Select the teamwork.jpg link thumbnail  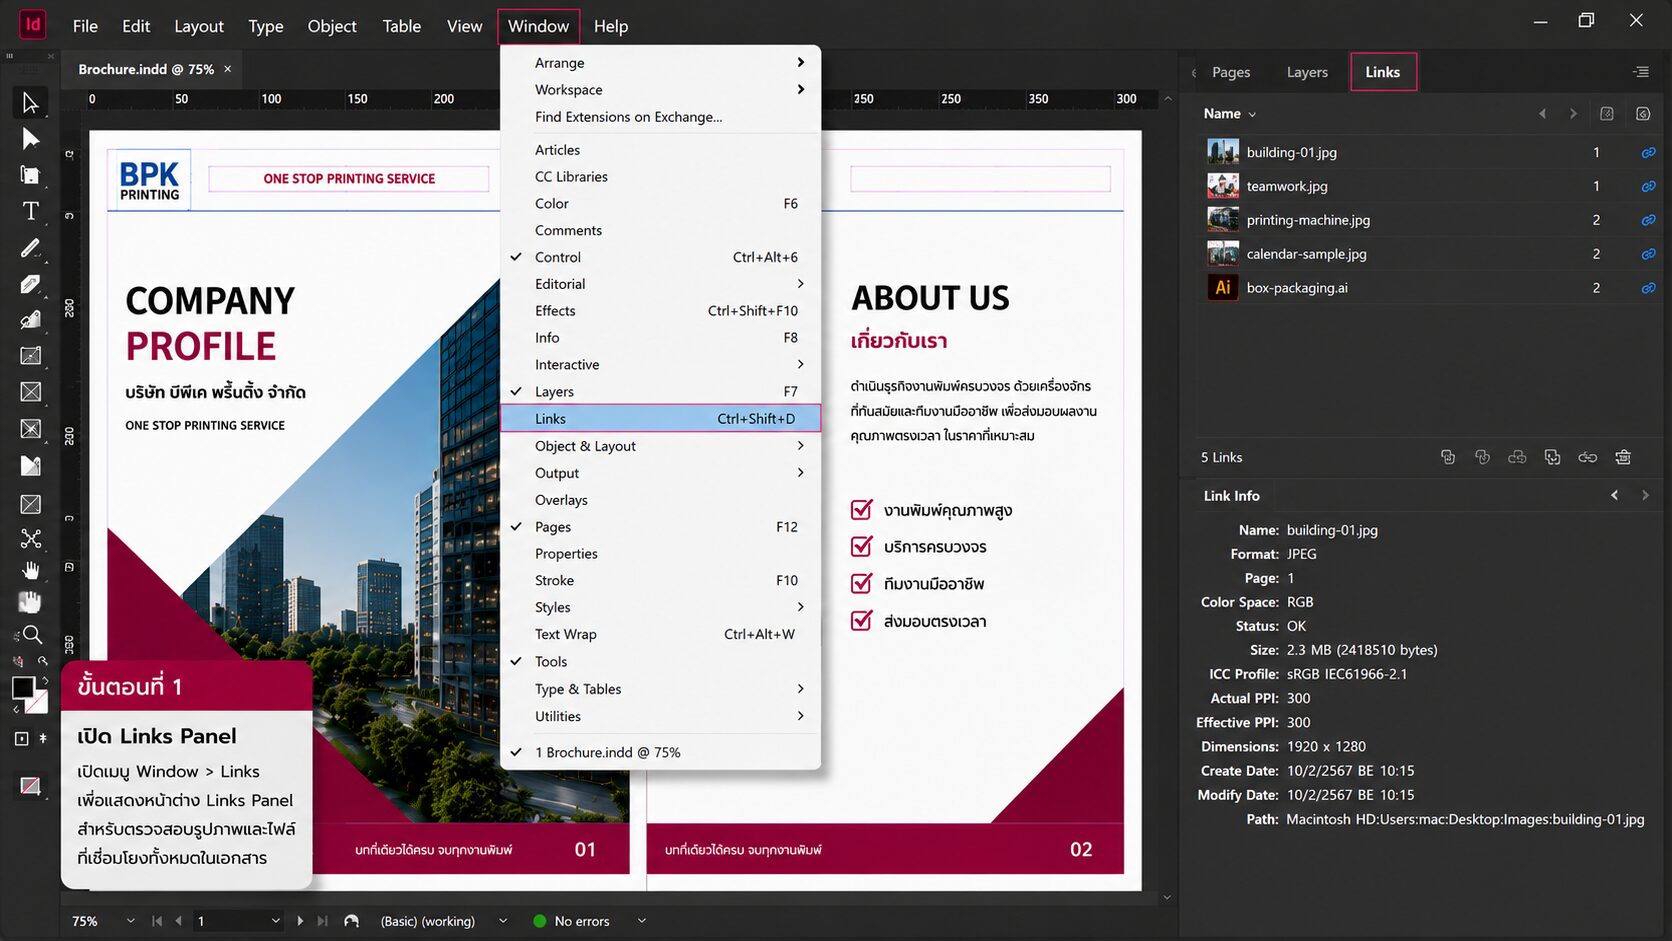[x=1222, y=186]
